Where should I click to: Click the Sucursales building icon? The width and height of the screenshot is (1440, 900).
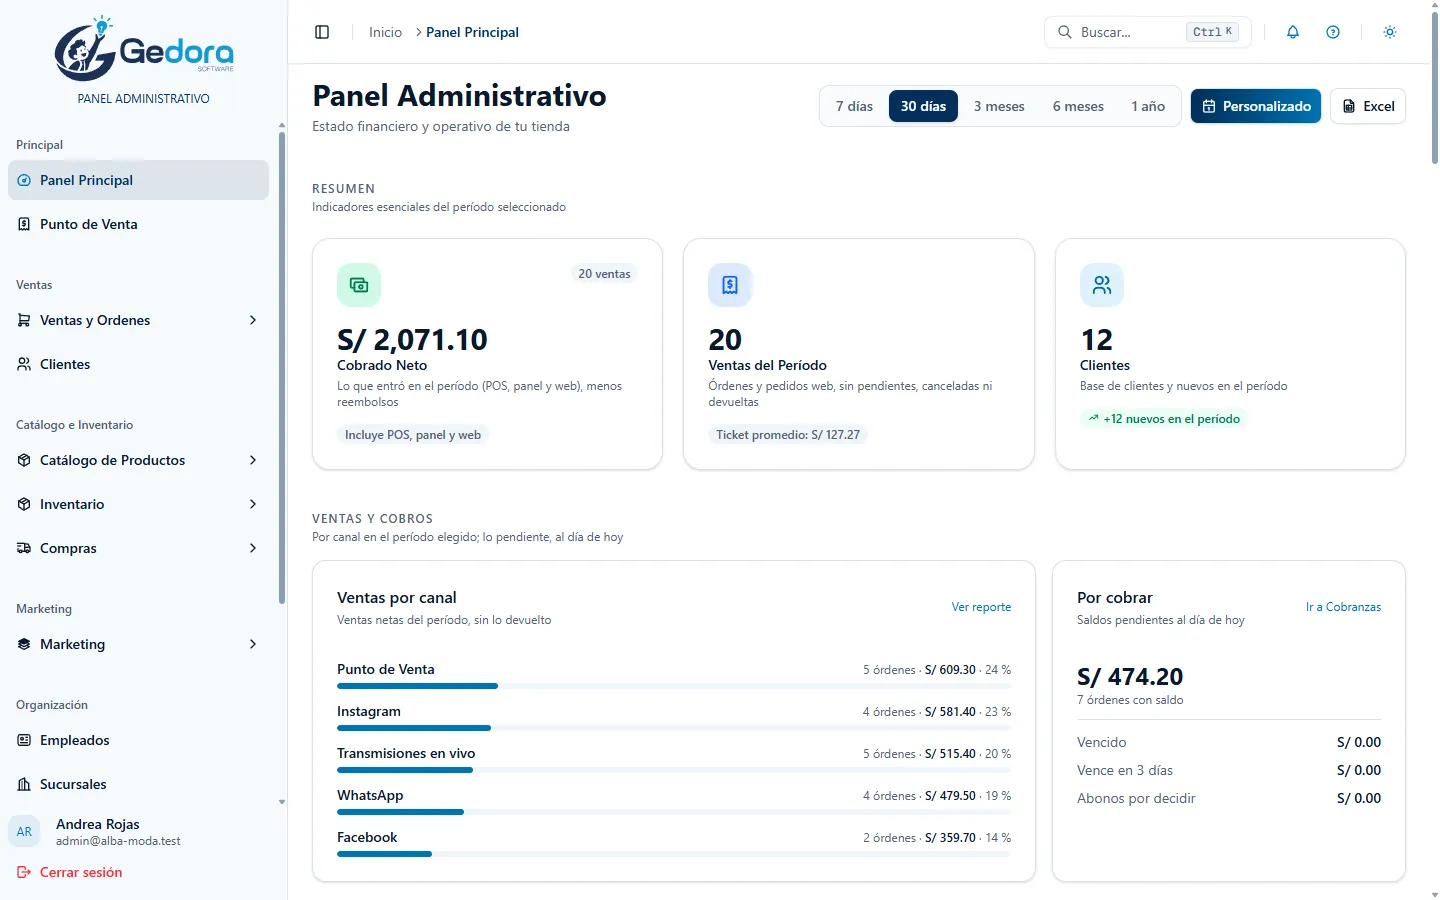(x=24, y=784)
